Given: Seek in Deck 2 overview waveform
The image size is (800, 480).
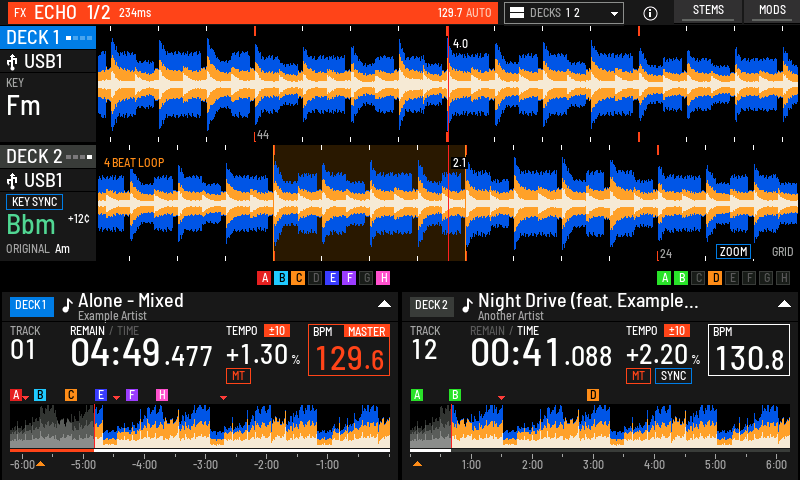Looking at the screenshot, I should [600, 426].
